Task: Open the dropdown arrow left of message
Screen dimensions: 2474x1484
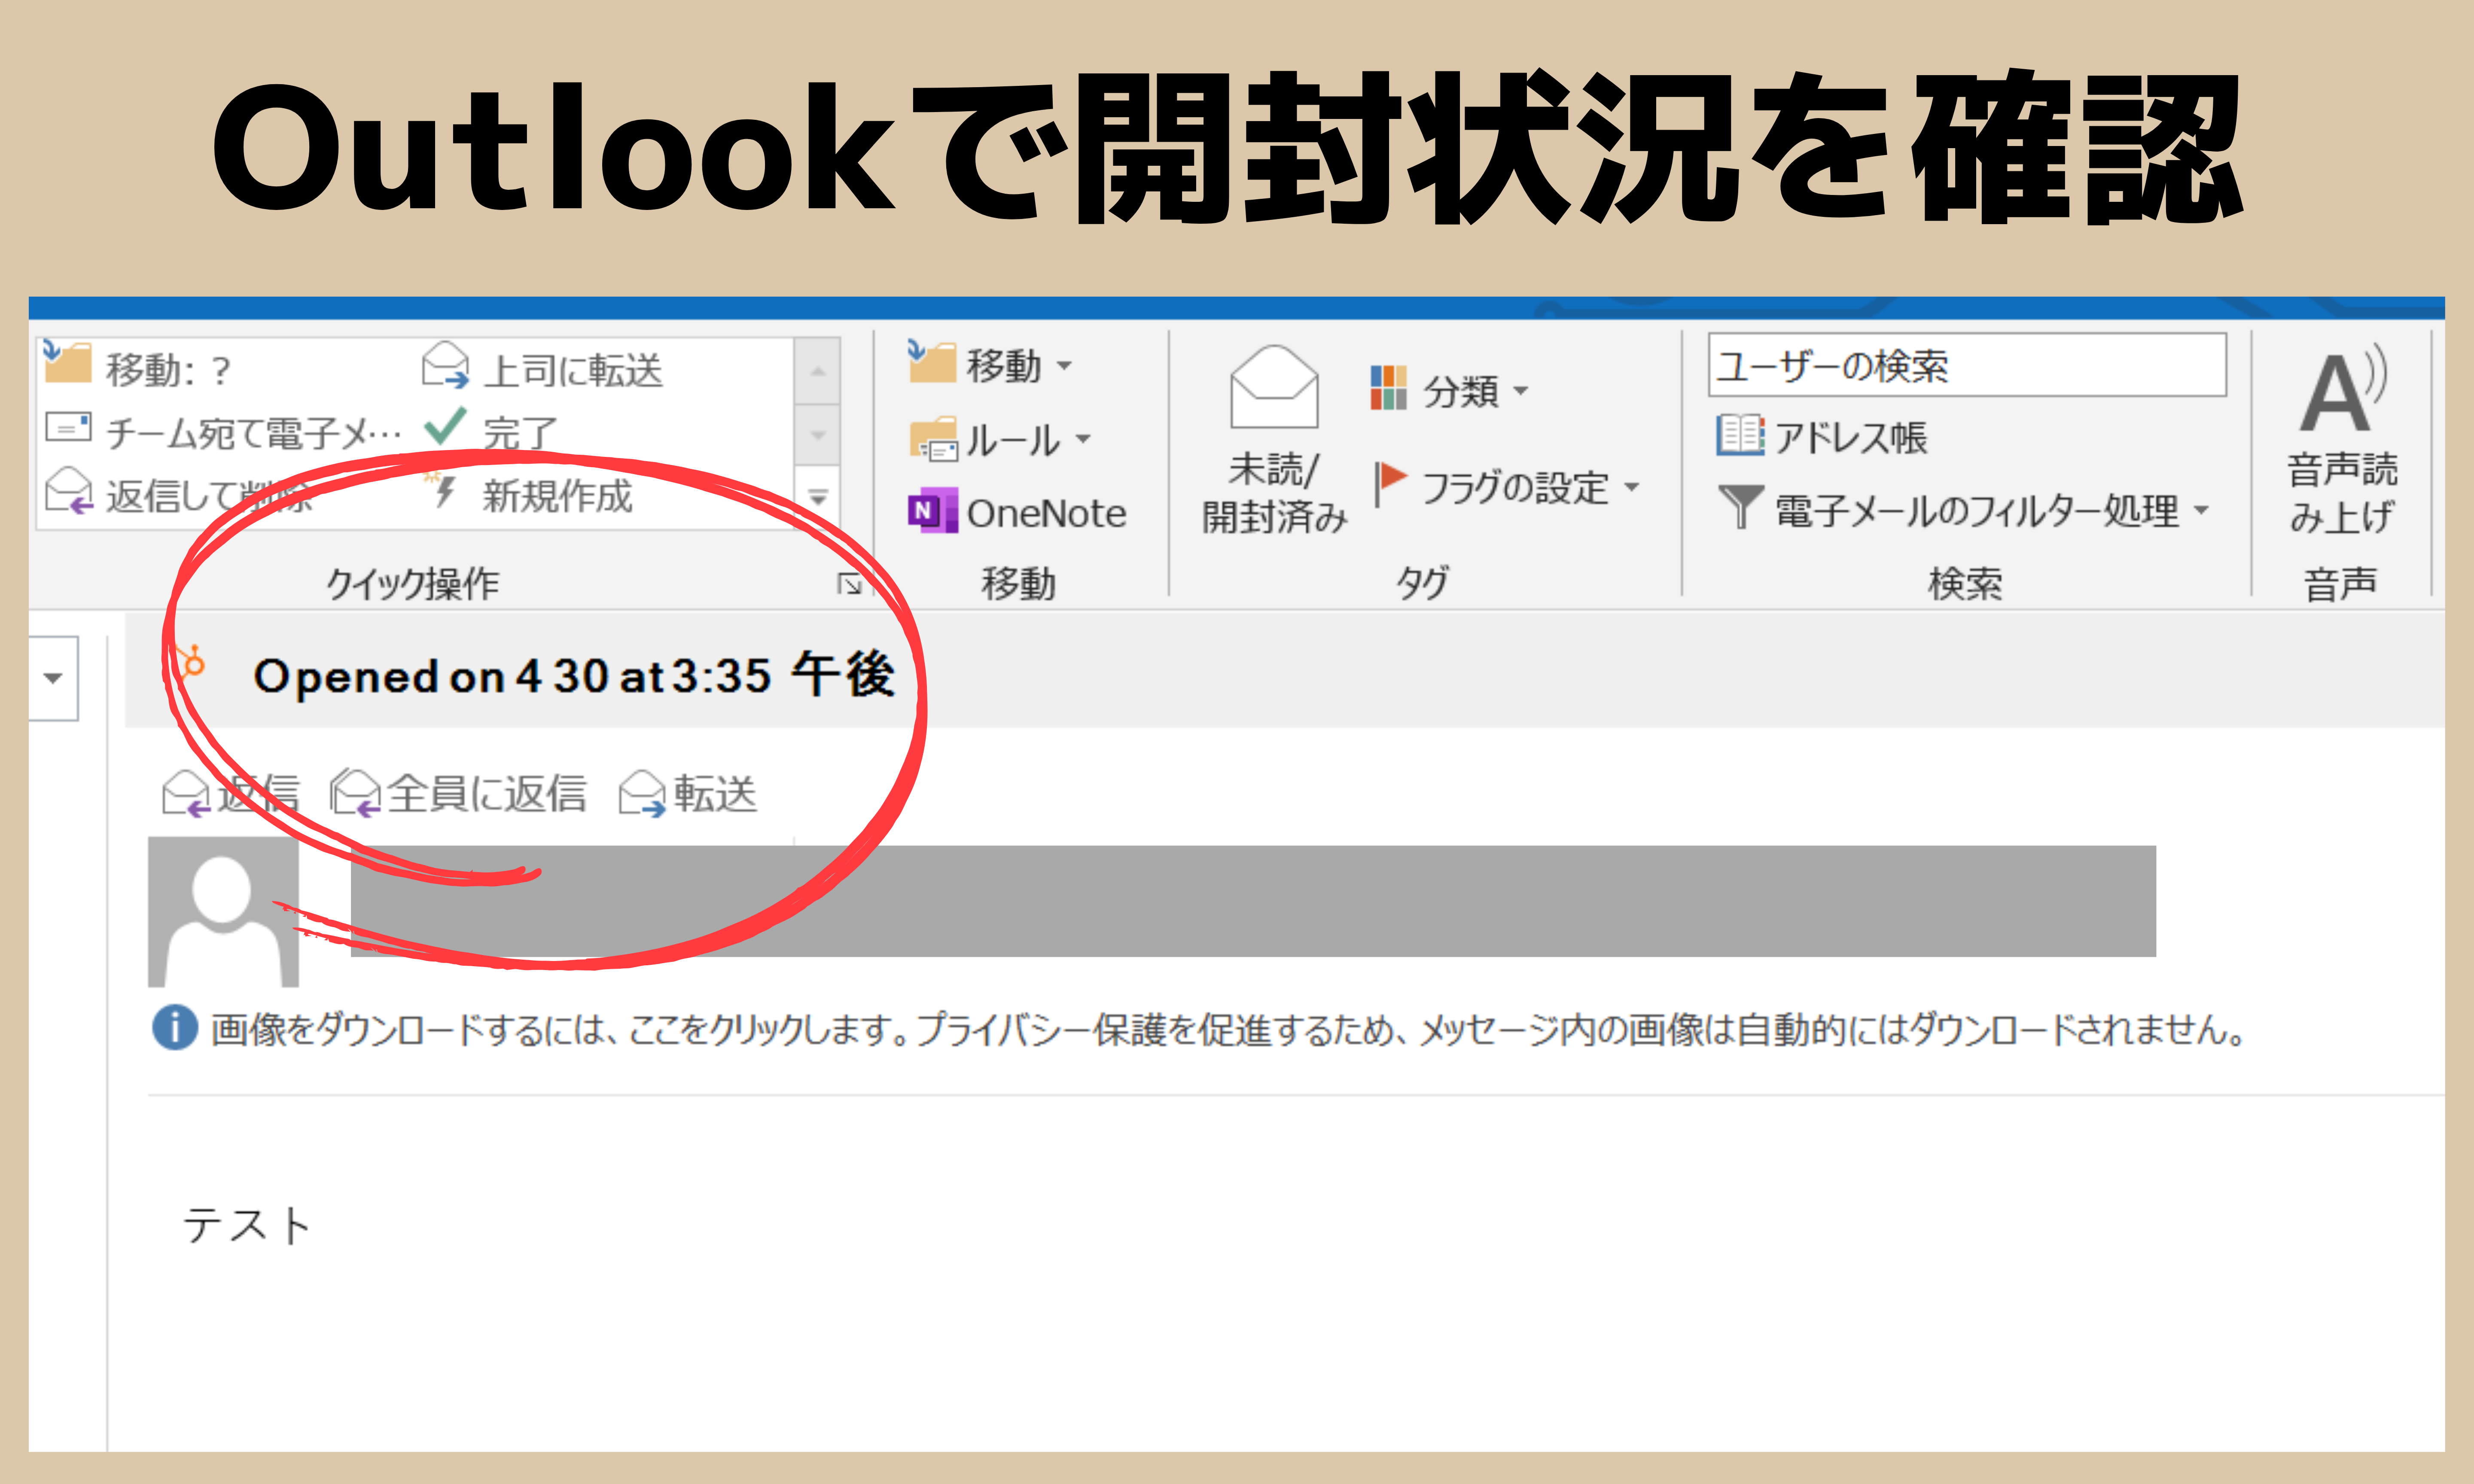Action: click(x=53, y=678)
